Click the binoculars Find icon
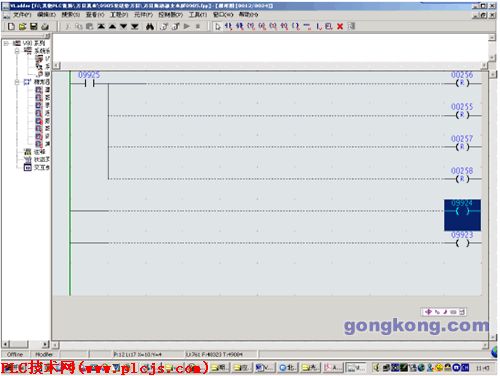The image size is (500, 376). coord(150,26)
